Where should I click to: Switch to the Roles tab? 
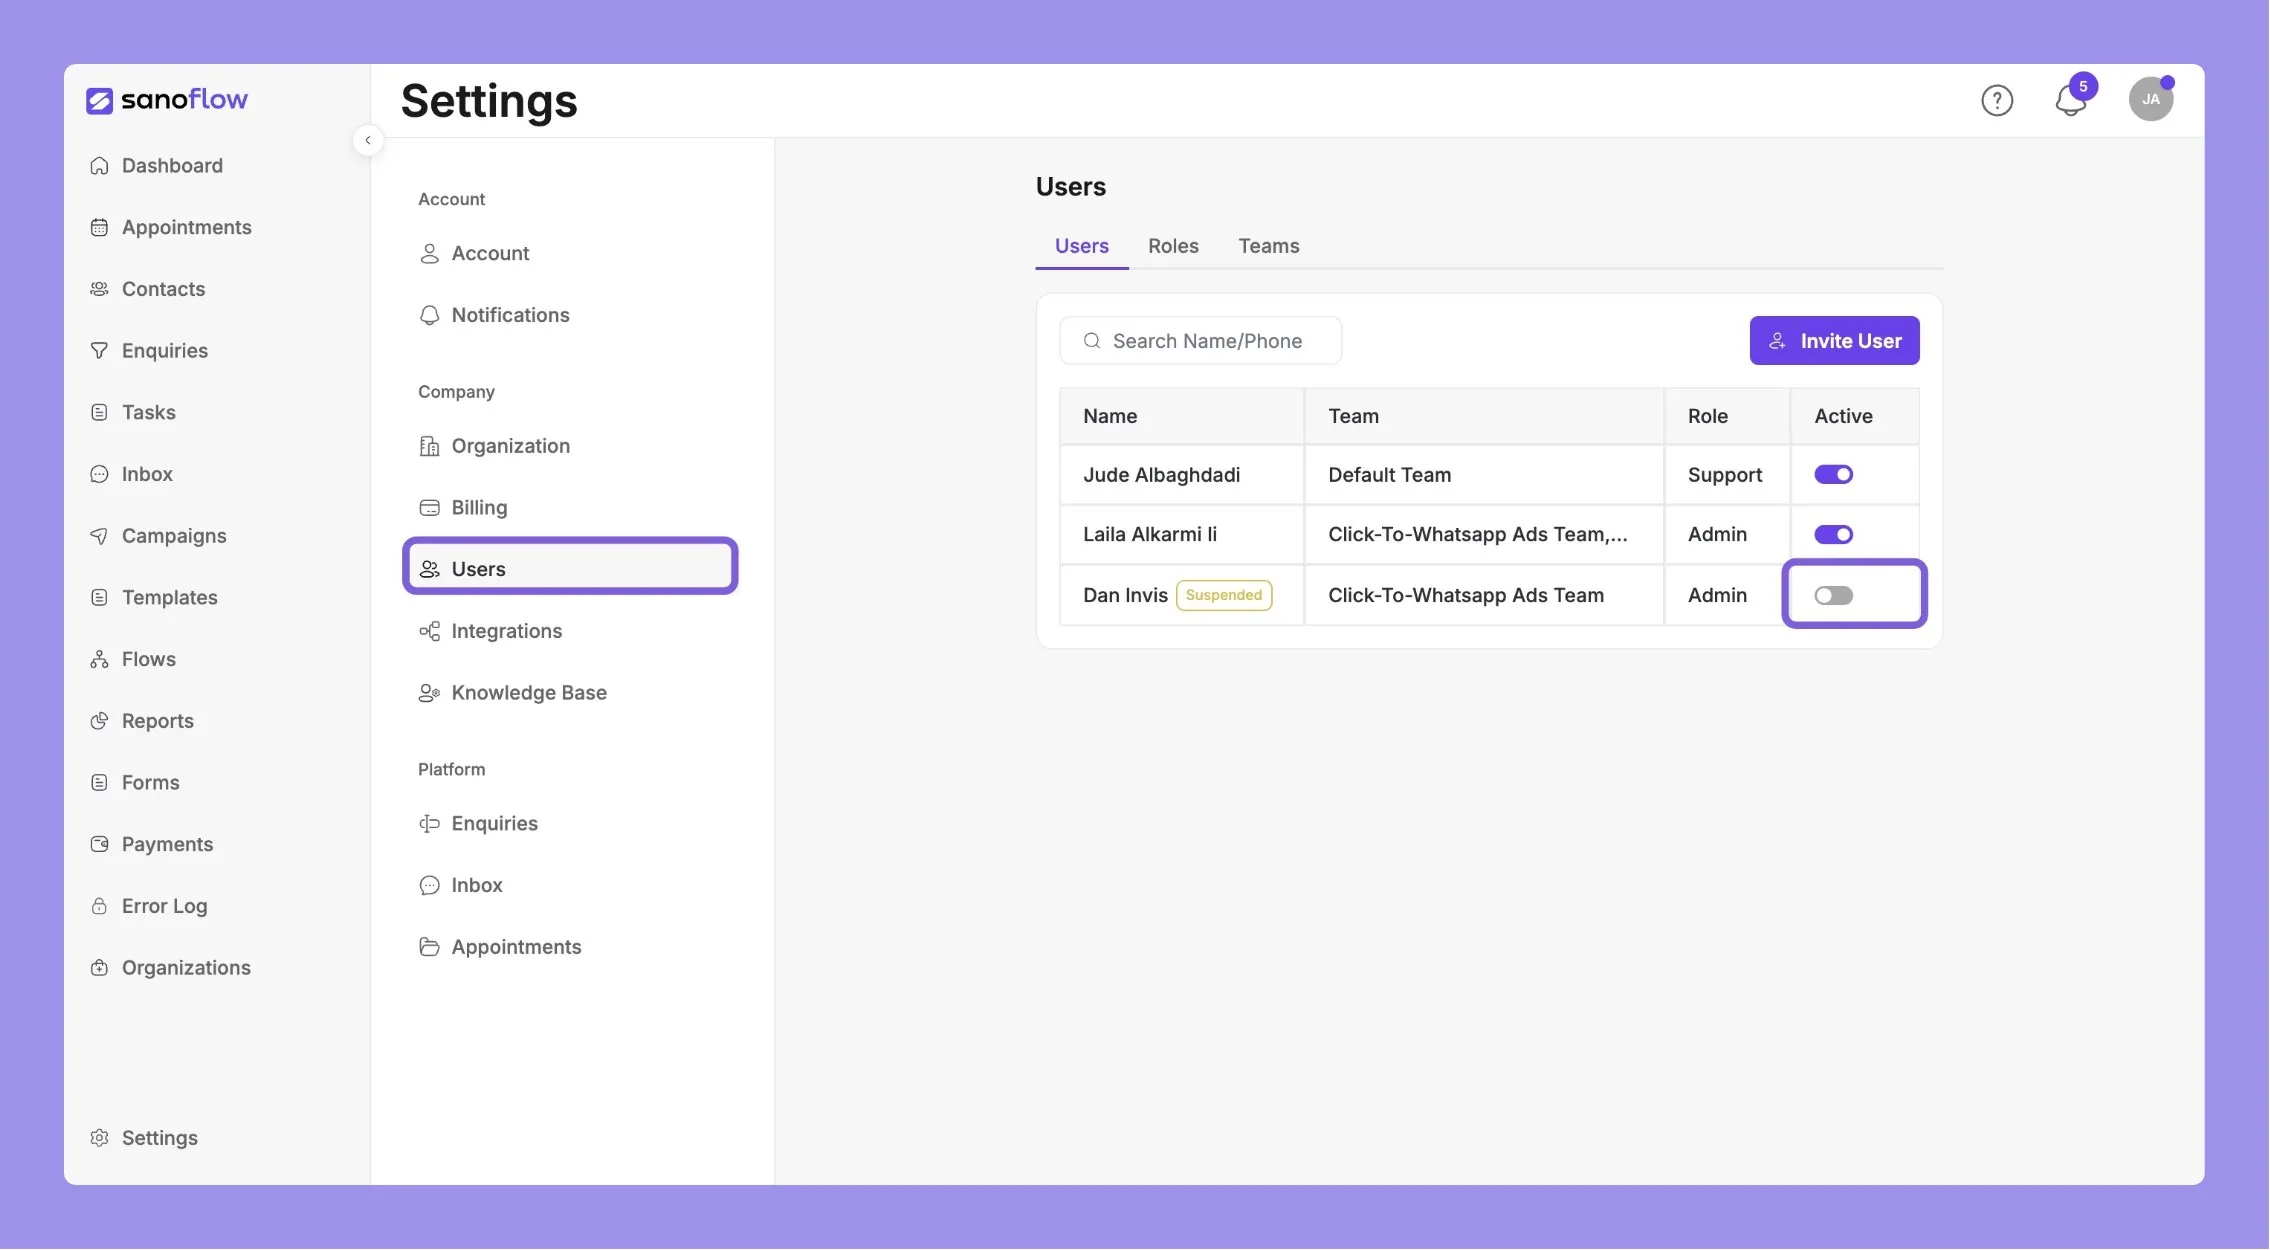tap(1173, 246)
